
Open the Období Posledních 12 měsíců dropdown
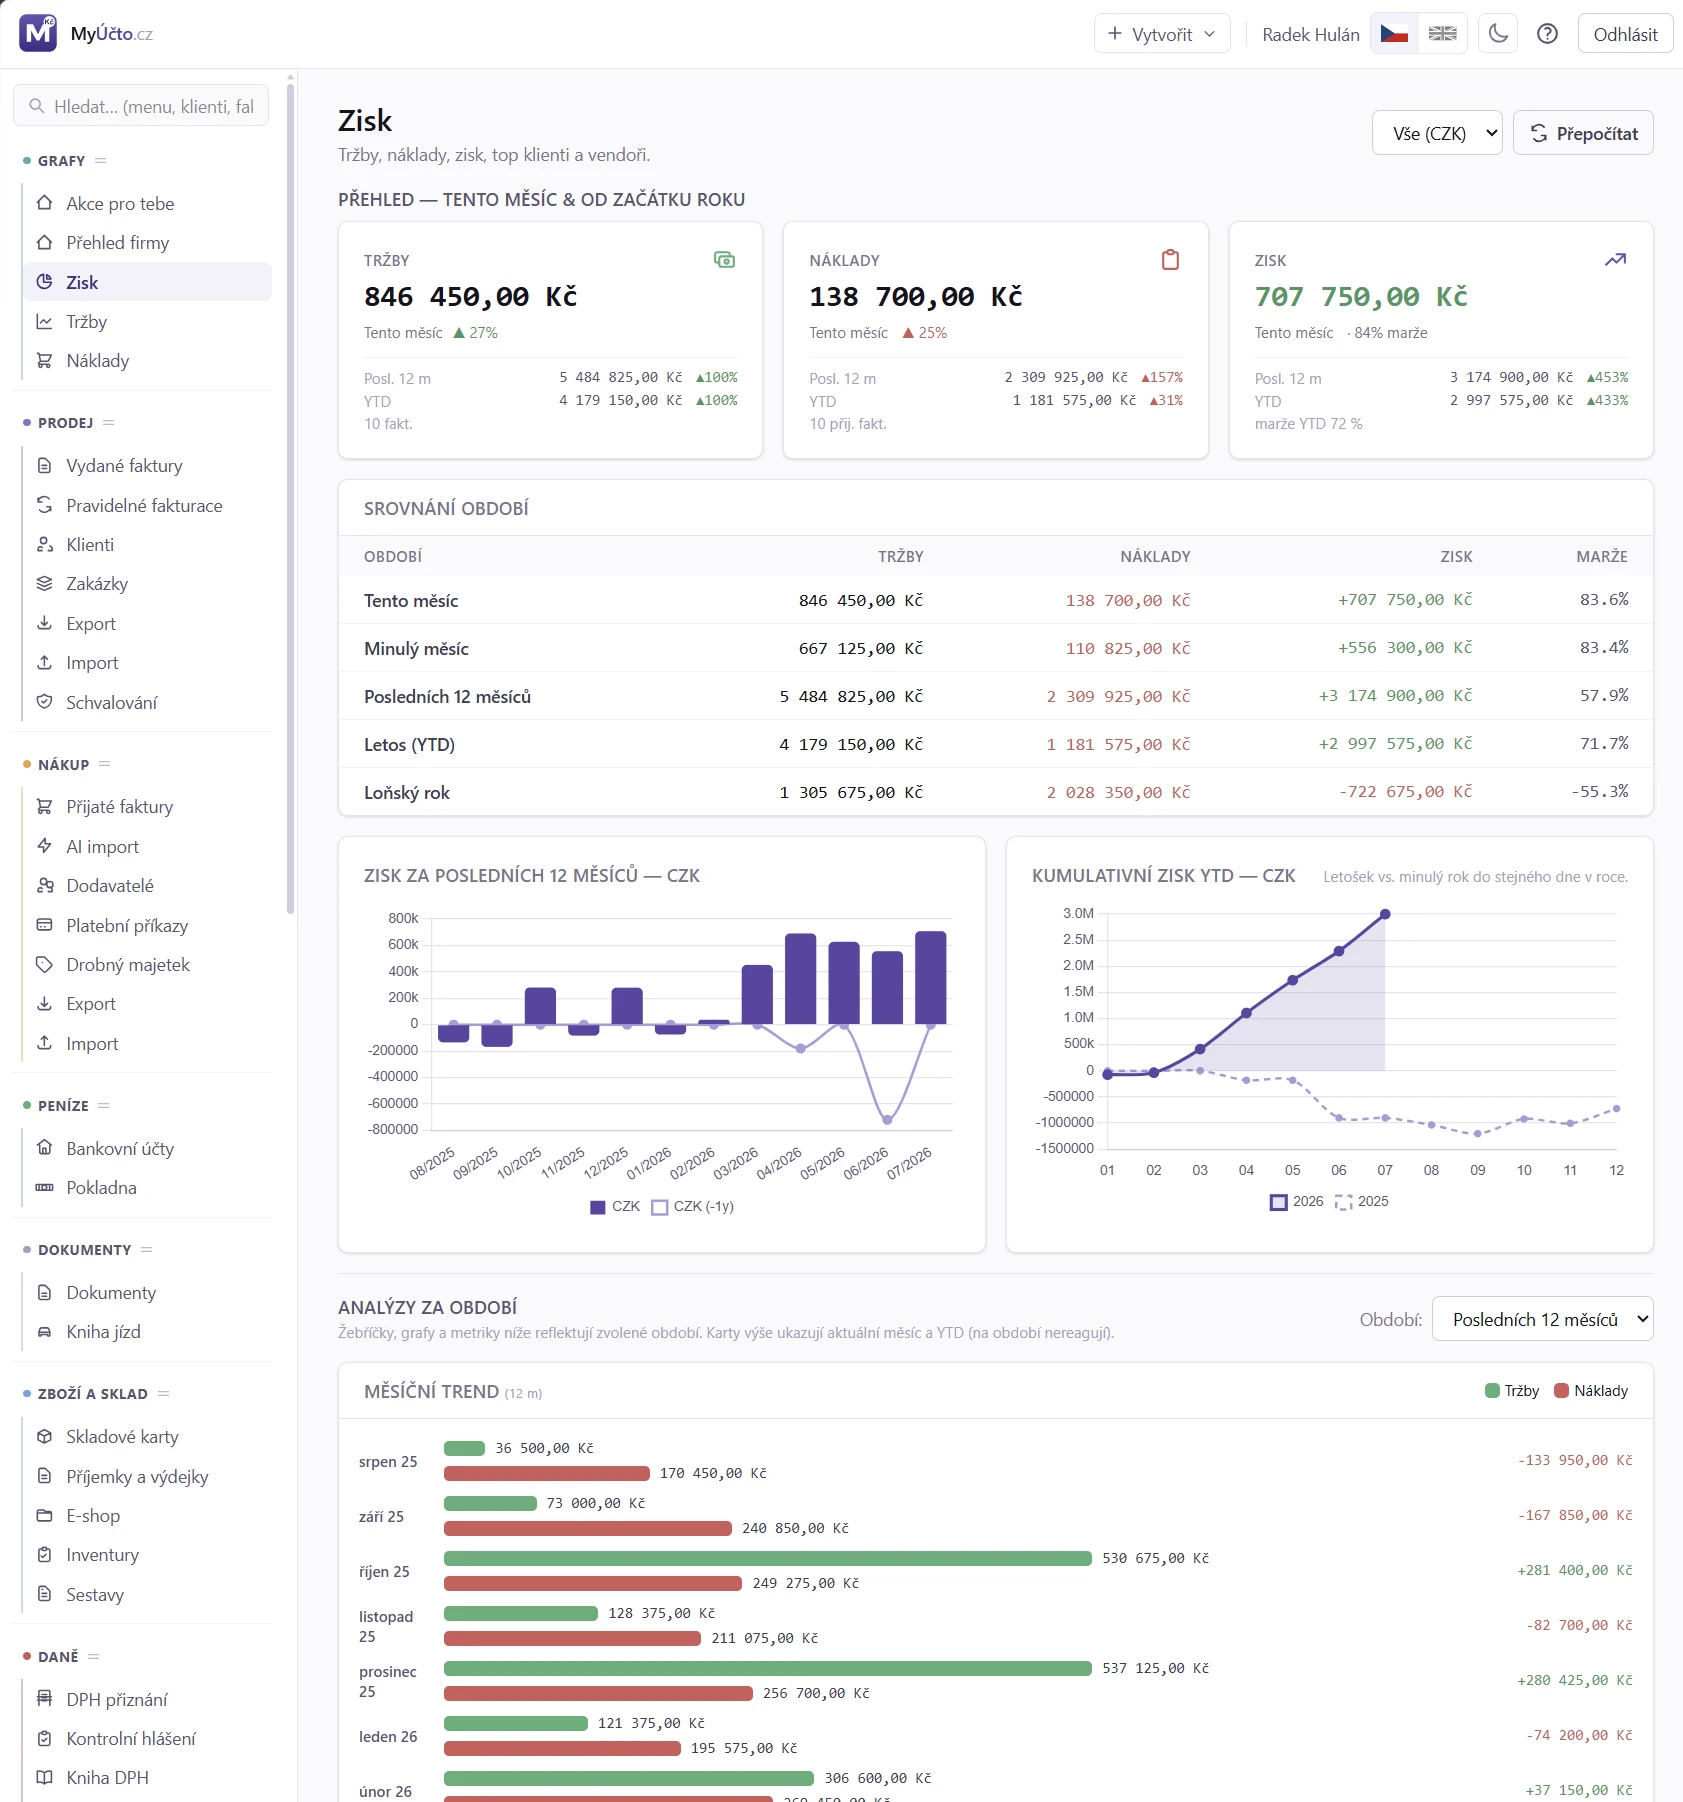tap(1542, 1319)
